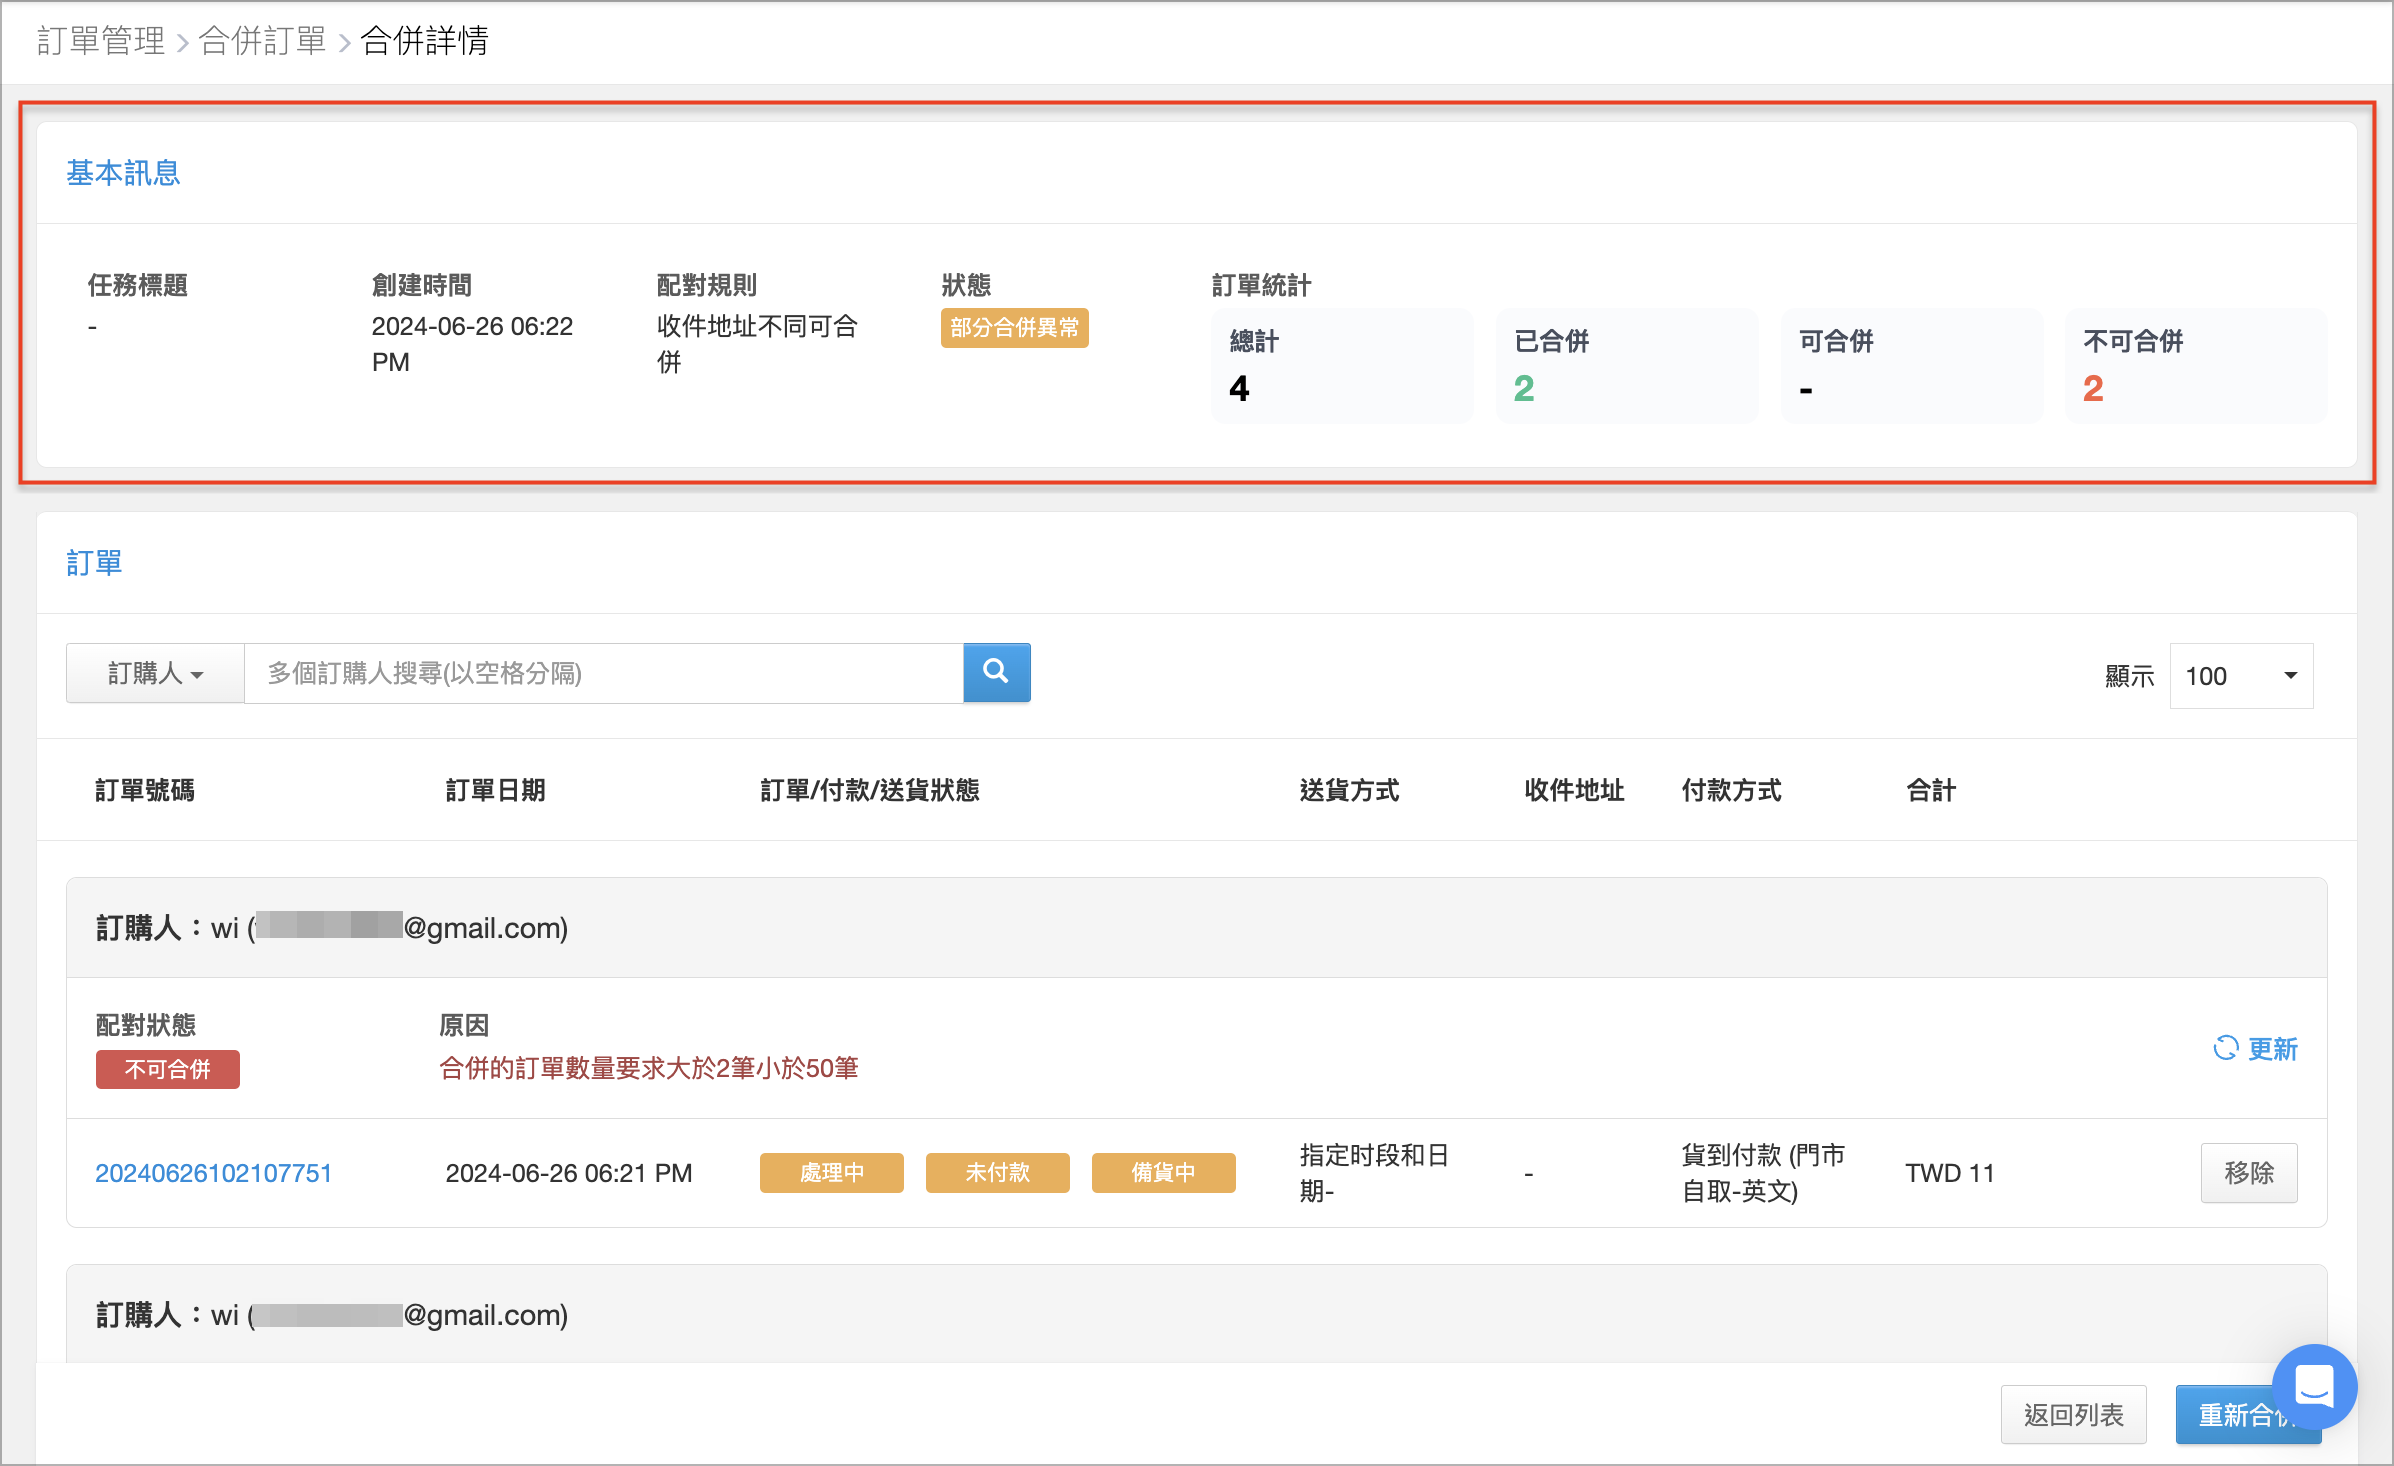Click the 貨到付款 payment method cell

point(1763,1173)
